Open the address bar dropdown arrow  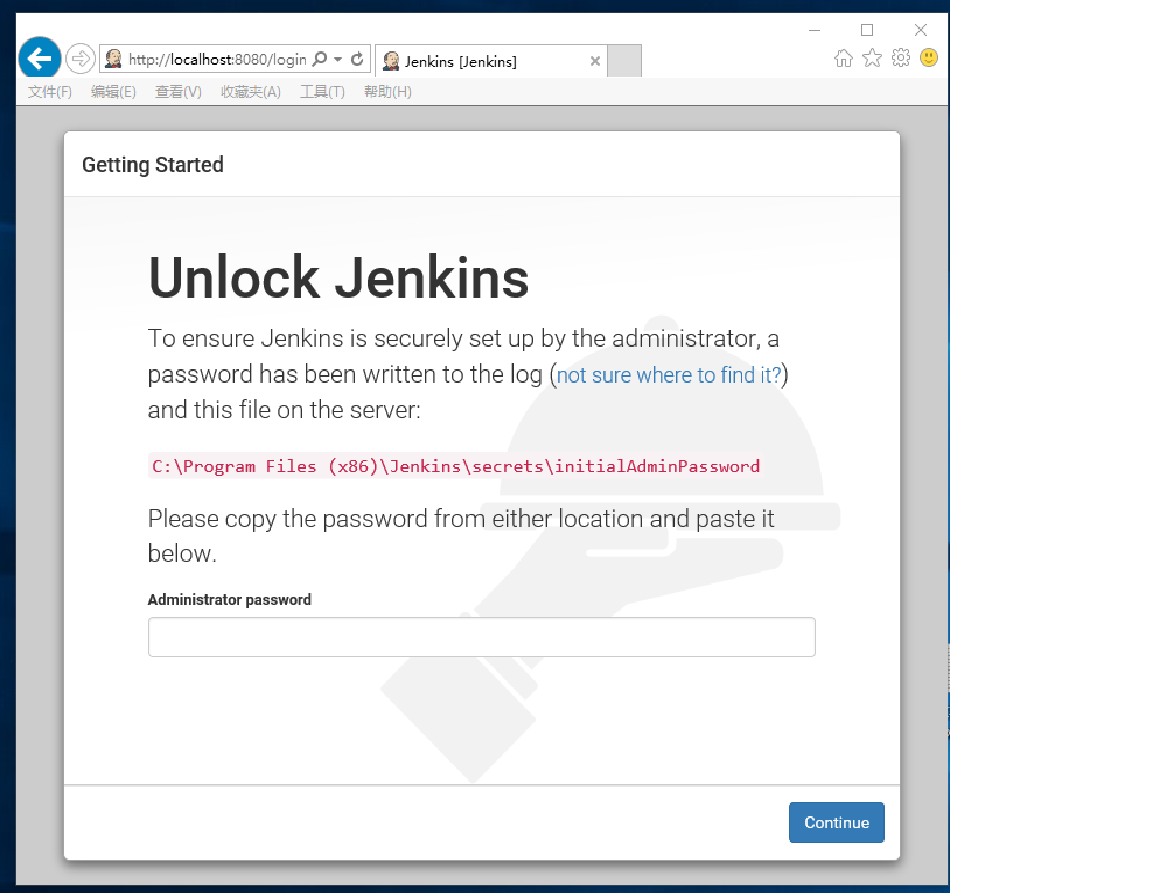(338, 59)
